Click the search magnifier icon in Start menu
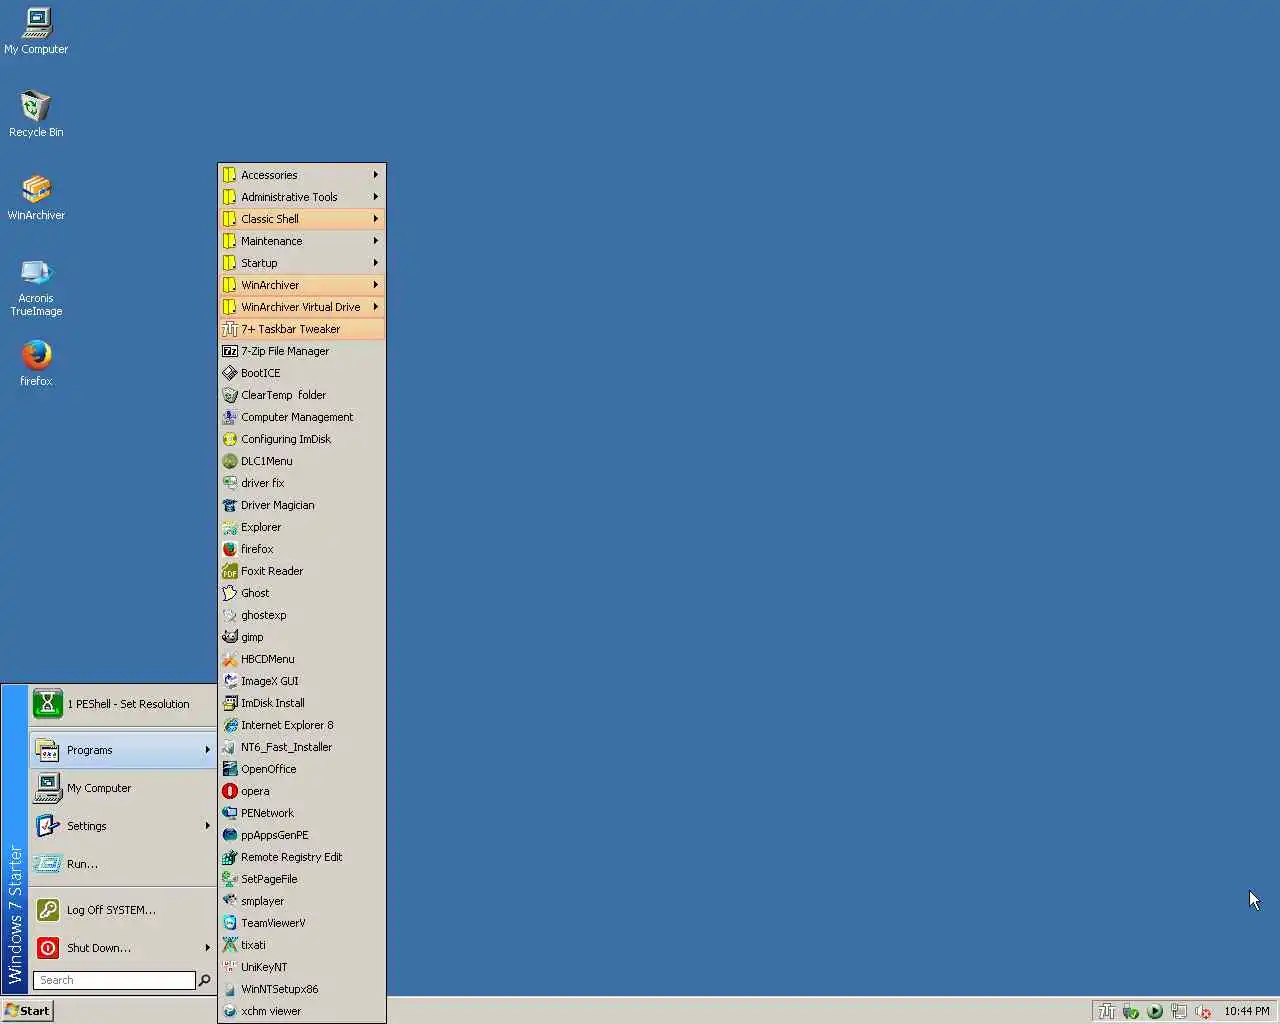The width and height of the screenshot is (1280, 1024). (x=204, y=980)
